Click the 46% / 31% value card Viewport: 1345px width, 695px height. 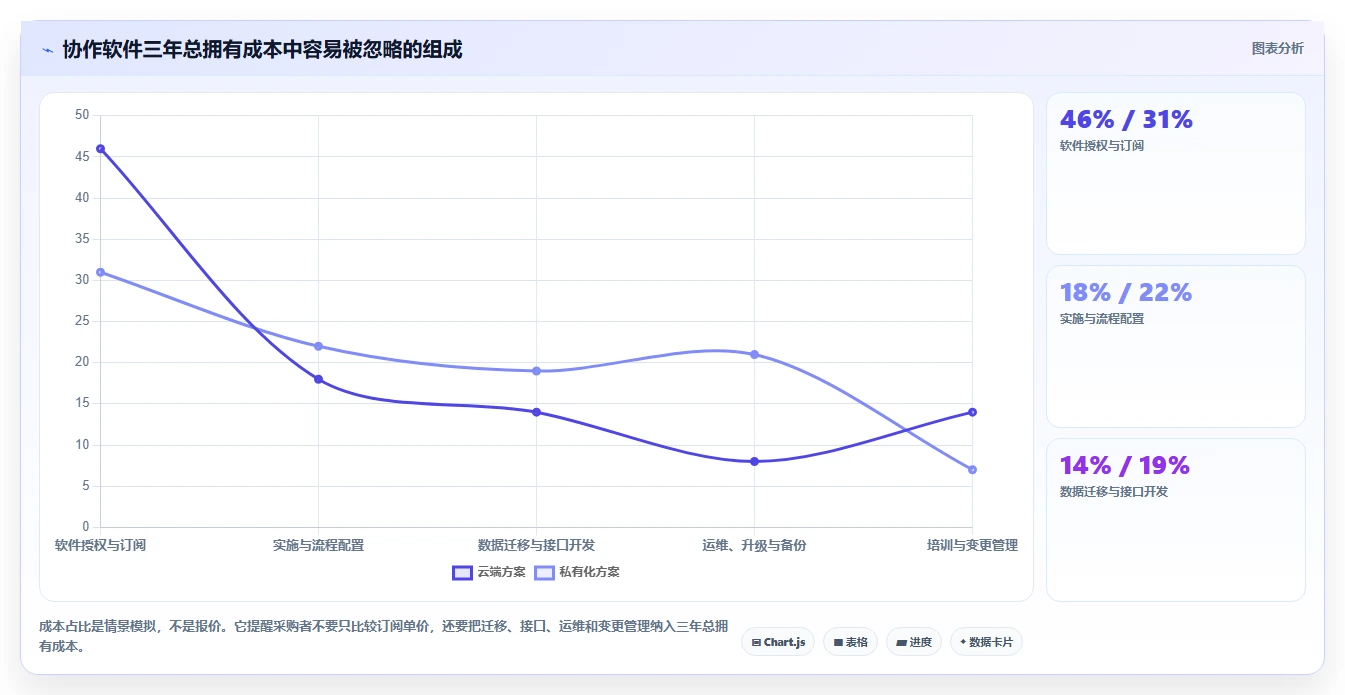click(x=1175, y=174)
